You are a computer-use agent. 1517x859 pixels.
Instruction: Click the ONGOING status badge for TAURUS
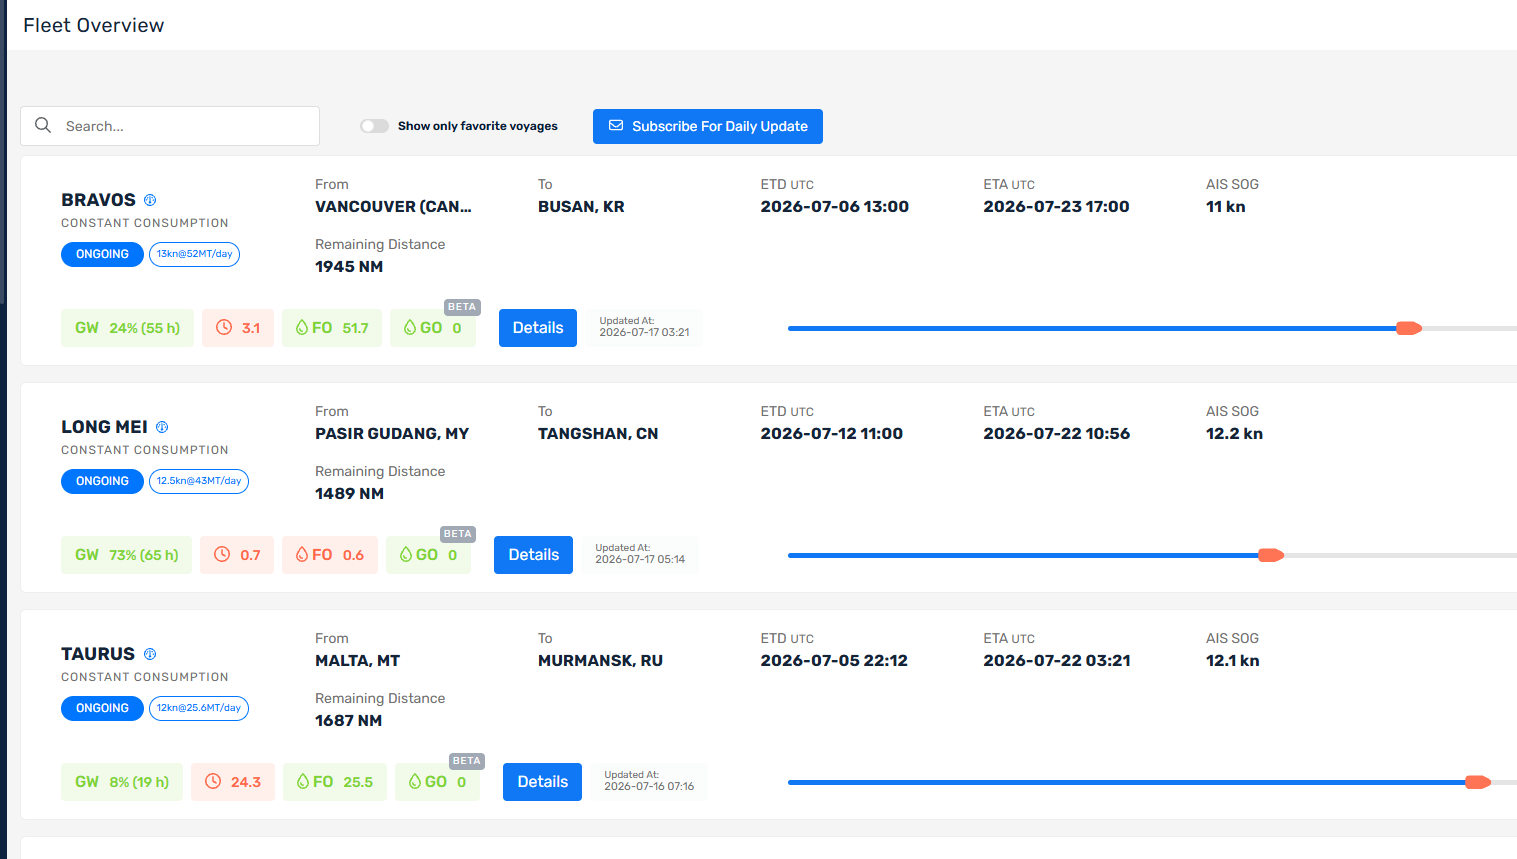pos(102,708)
